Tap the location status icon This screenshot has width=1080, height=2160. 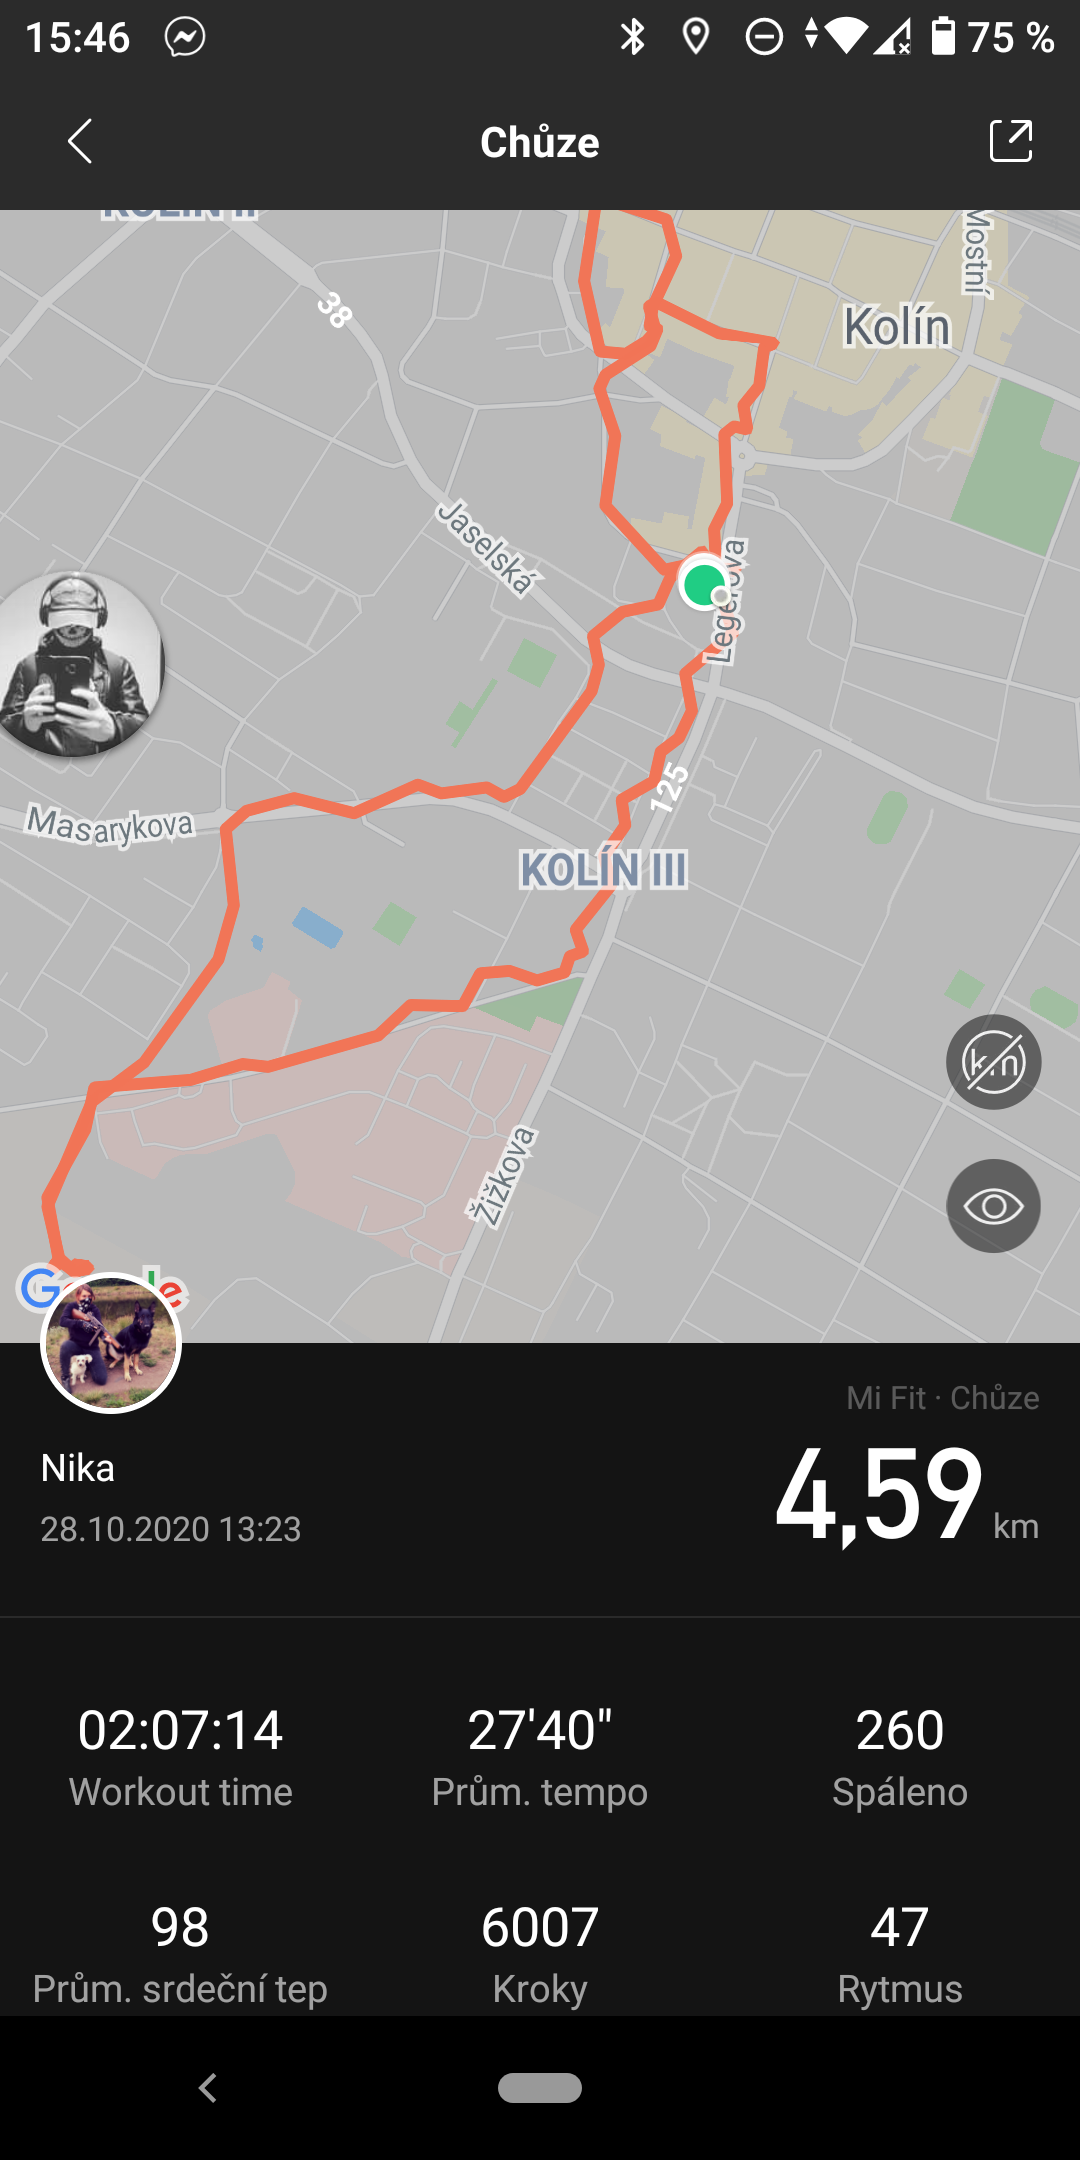coord(695,38)
